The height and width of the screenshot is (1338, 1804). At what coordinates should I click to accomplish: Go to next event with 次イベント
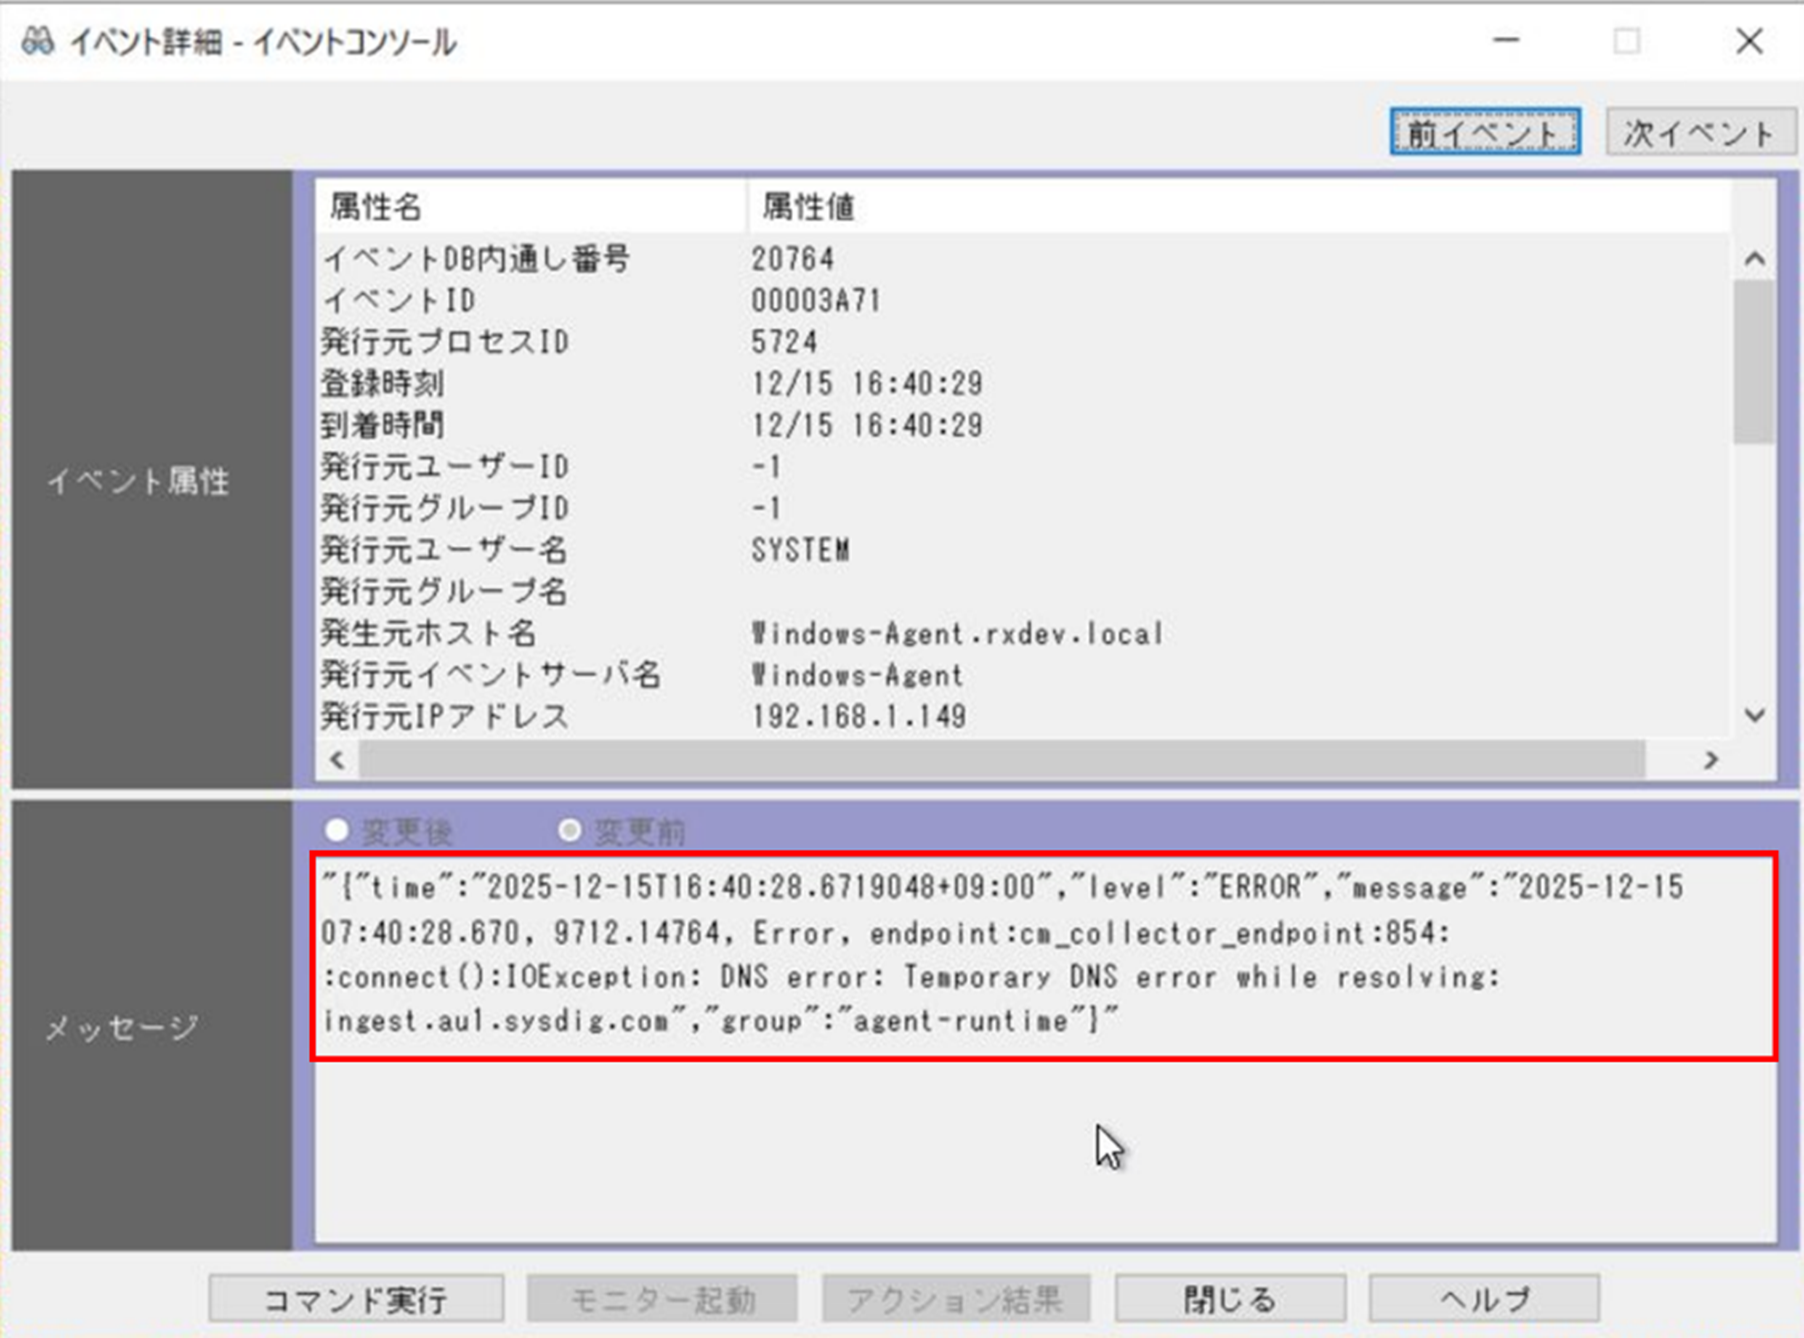coord(1699,132)
